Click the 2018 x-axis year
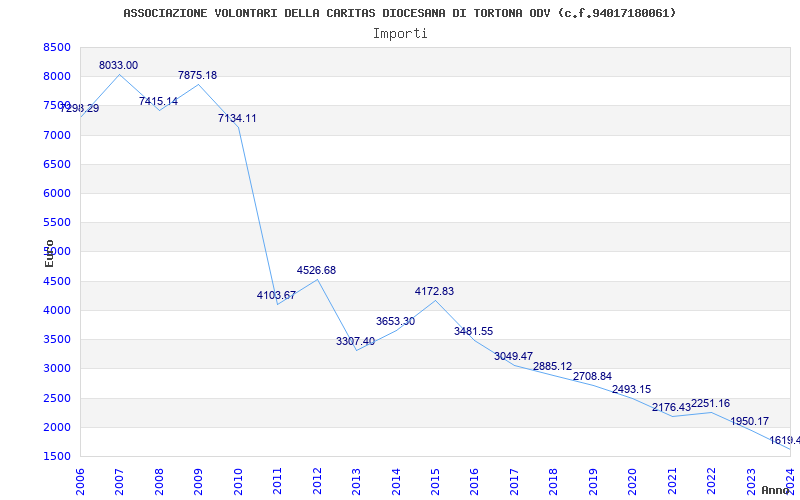Screen dimensions: 800x500 pos(554,482)
